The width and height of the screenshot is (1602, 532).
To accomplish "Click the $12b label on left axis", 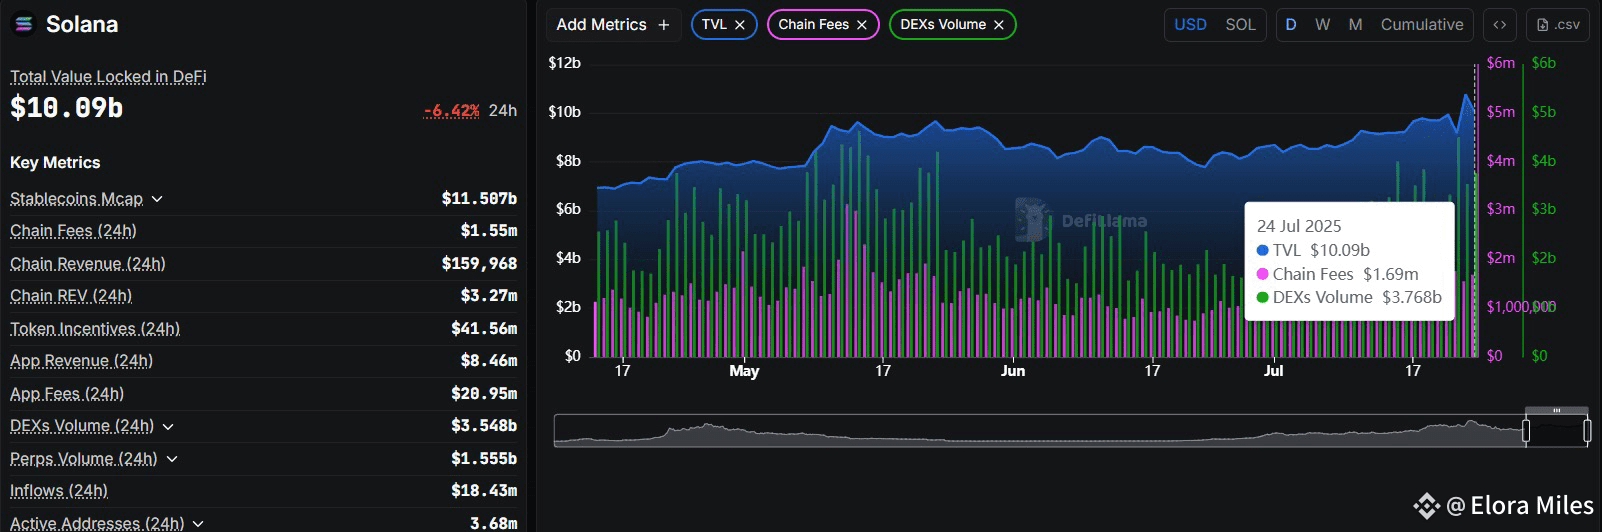I will (564, 63).
